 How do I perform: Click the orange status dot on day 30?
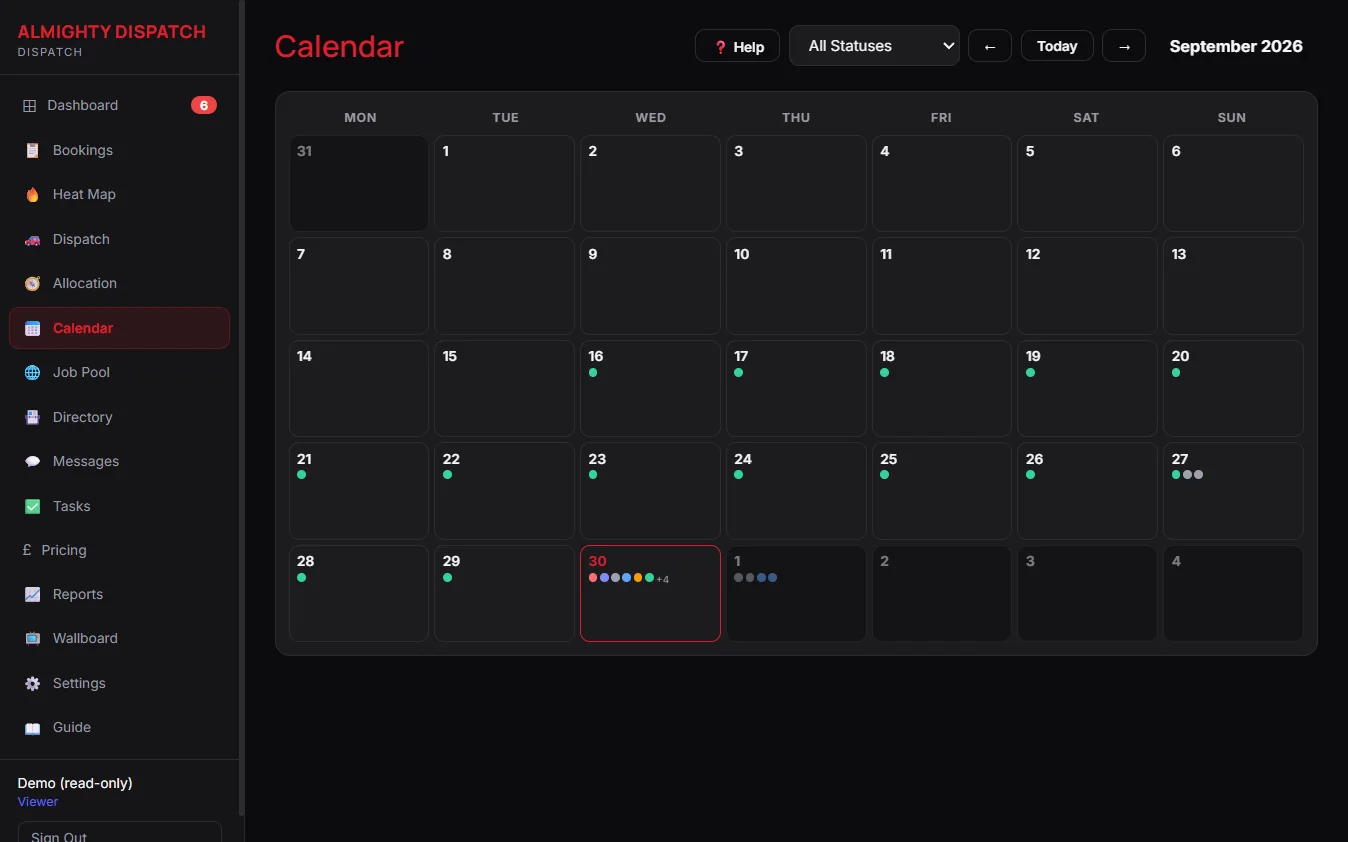point(638,578)
